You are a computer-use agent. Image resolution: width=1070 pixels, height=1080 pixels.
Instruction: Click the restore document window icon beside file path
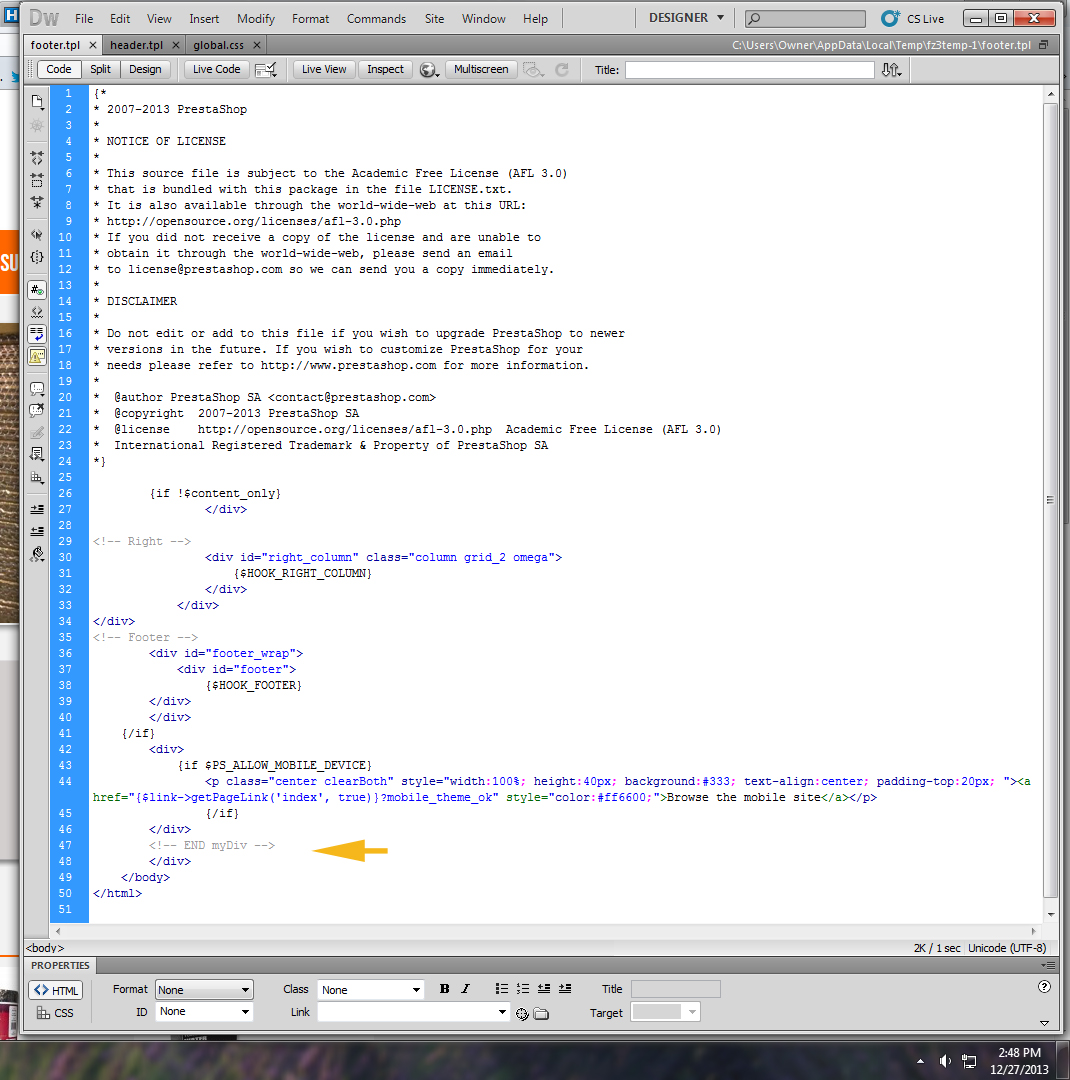(1044, 45)
